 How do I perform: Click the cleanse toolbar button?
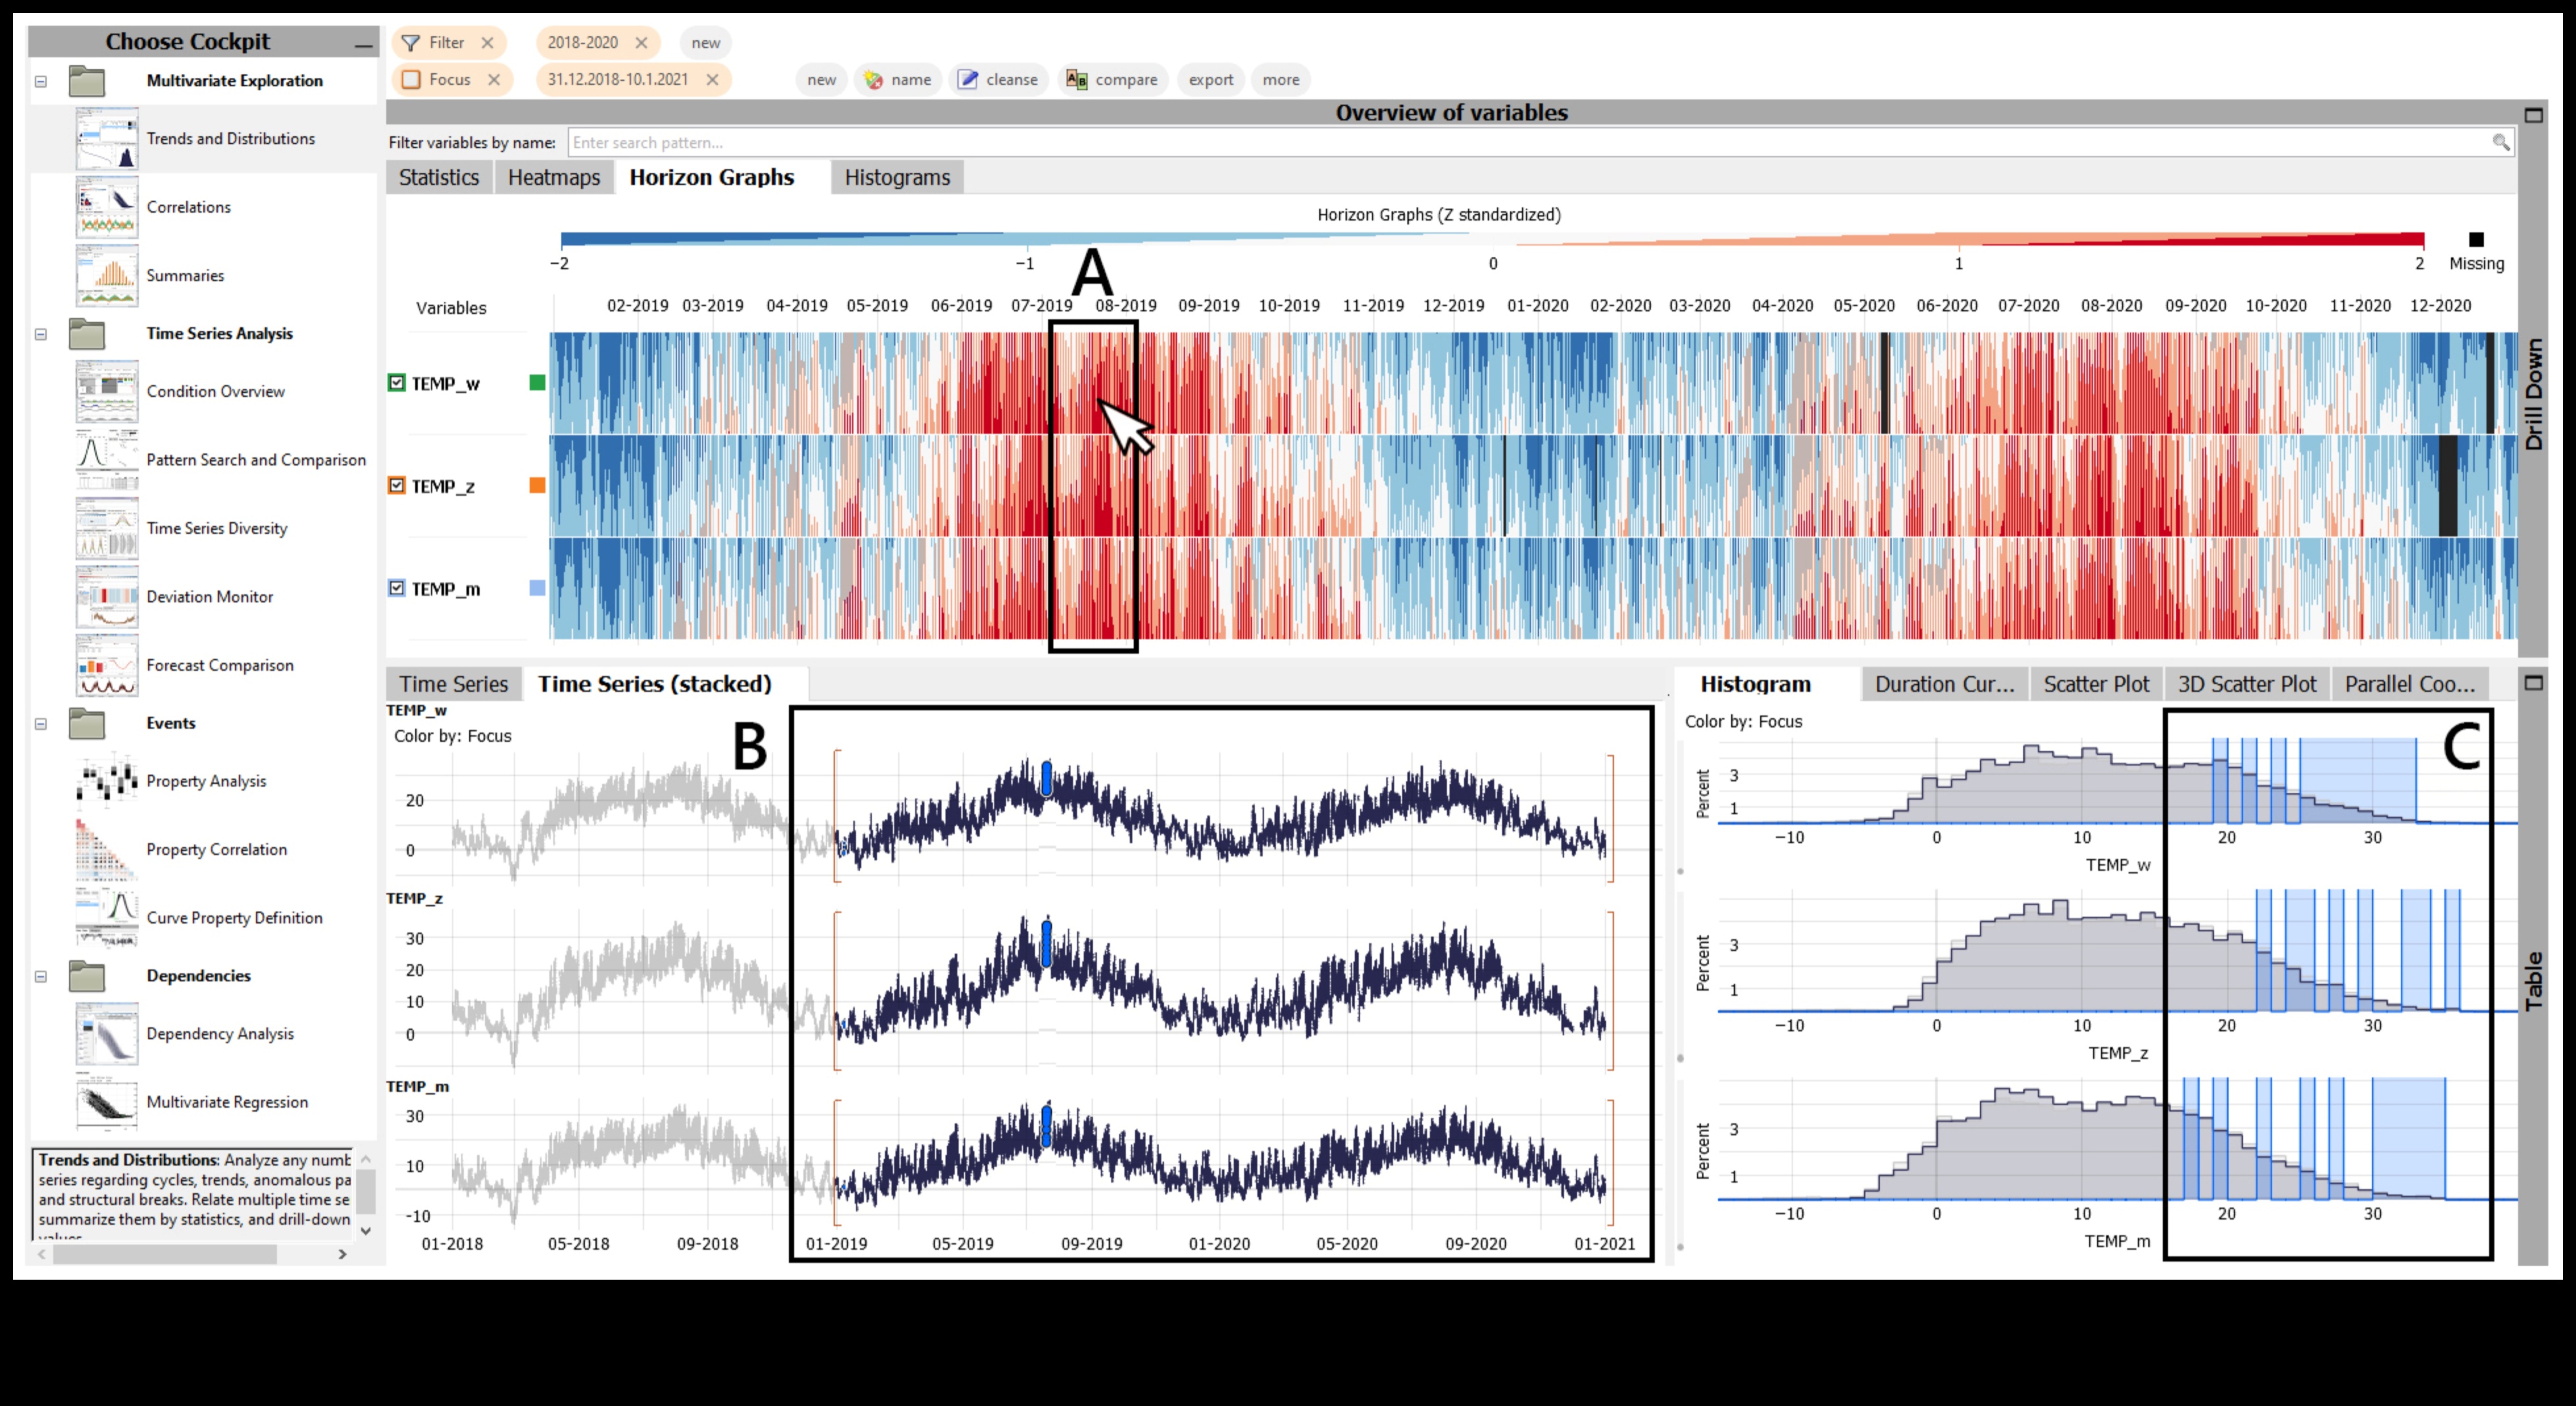[998, 80]
